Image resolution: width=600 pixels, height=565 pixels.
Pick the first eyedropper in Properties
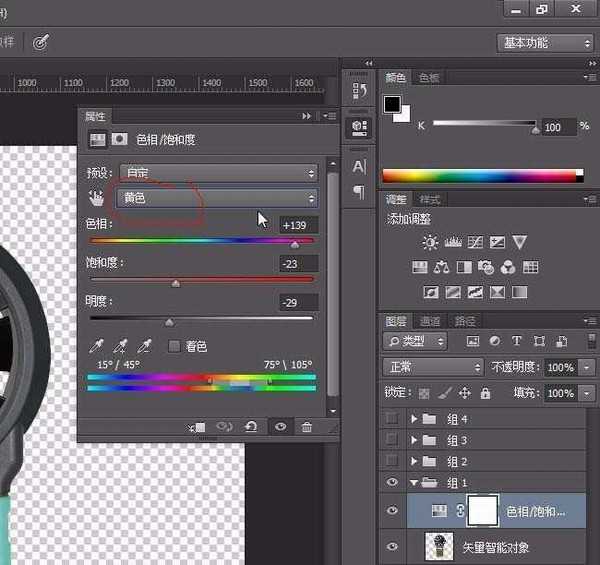(97, 346)
